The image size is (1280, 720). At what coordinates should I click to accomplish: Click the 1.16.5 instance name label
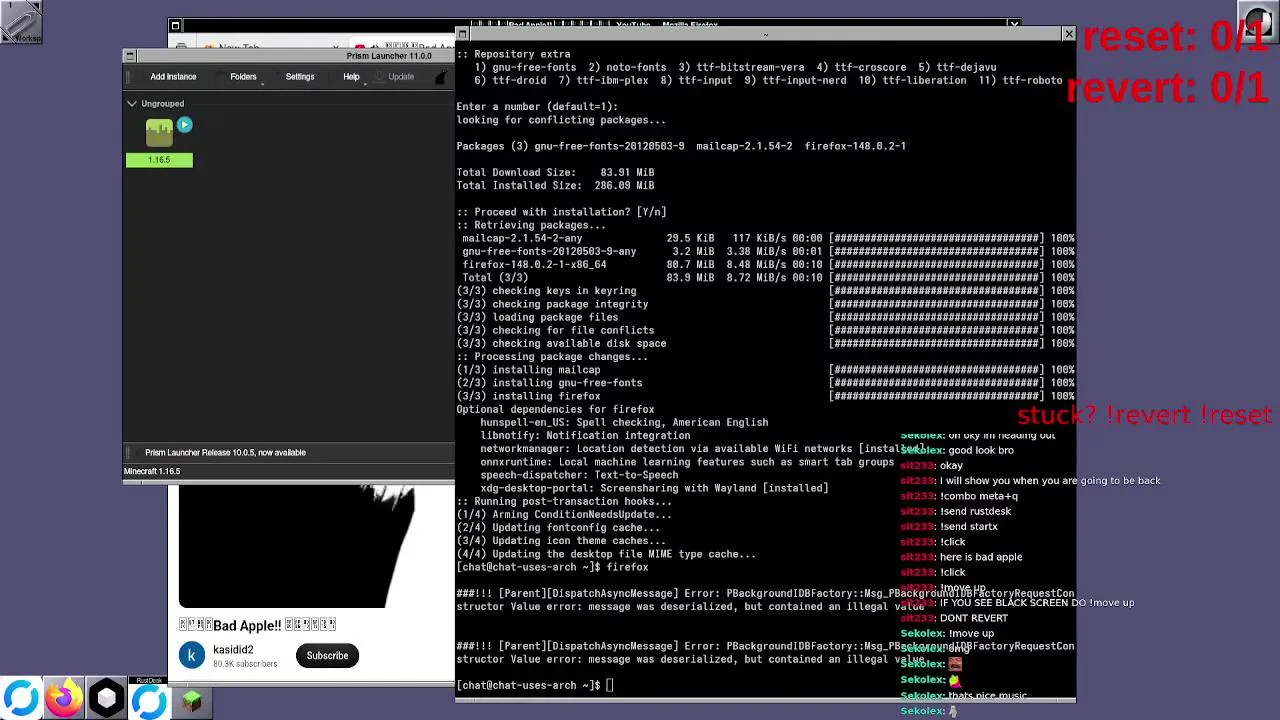159,160
